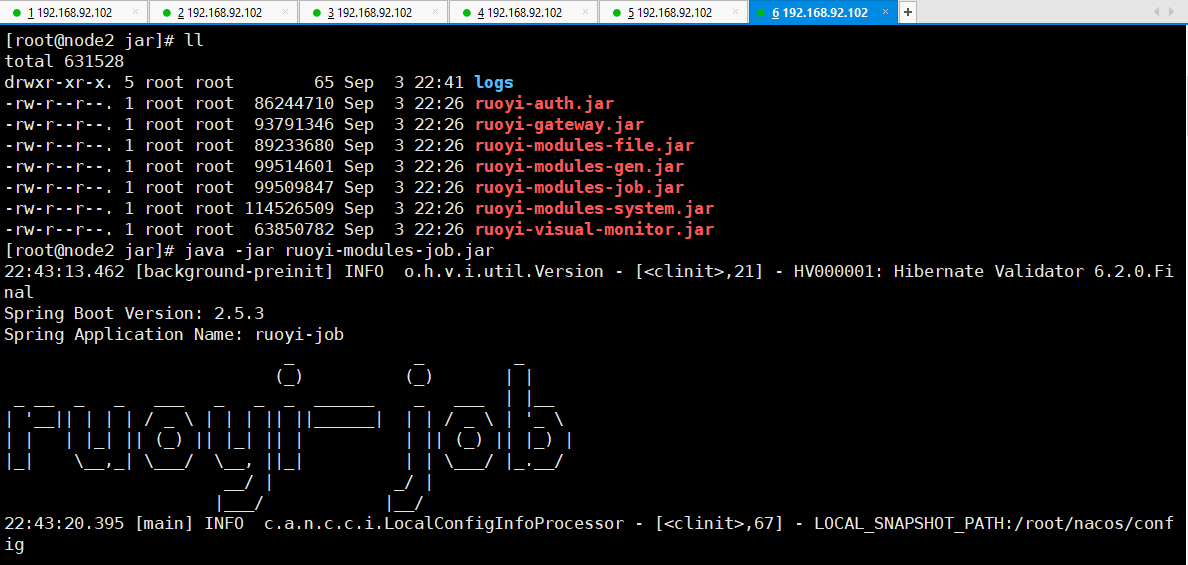Click the file name ruoyi-visual-monitor.jar

594,229
